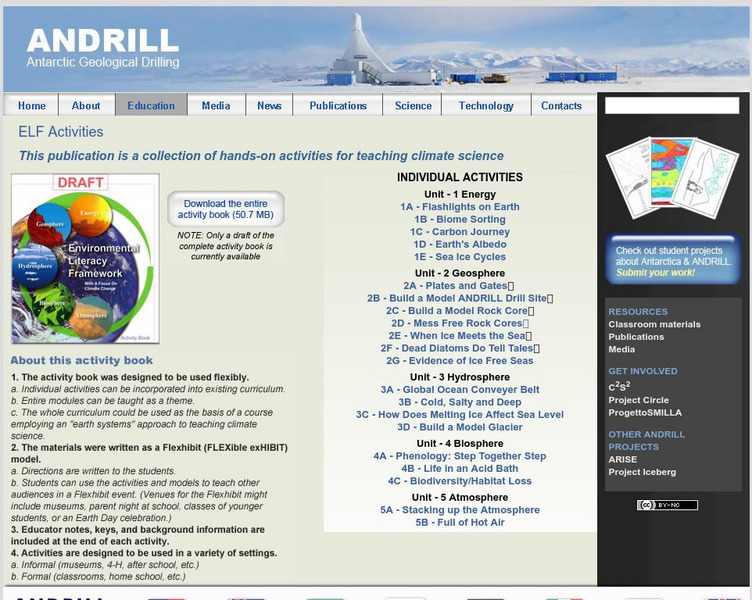
Task: Open 2G - Evidence of Ice Free Seas
Action: 460,360
